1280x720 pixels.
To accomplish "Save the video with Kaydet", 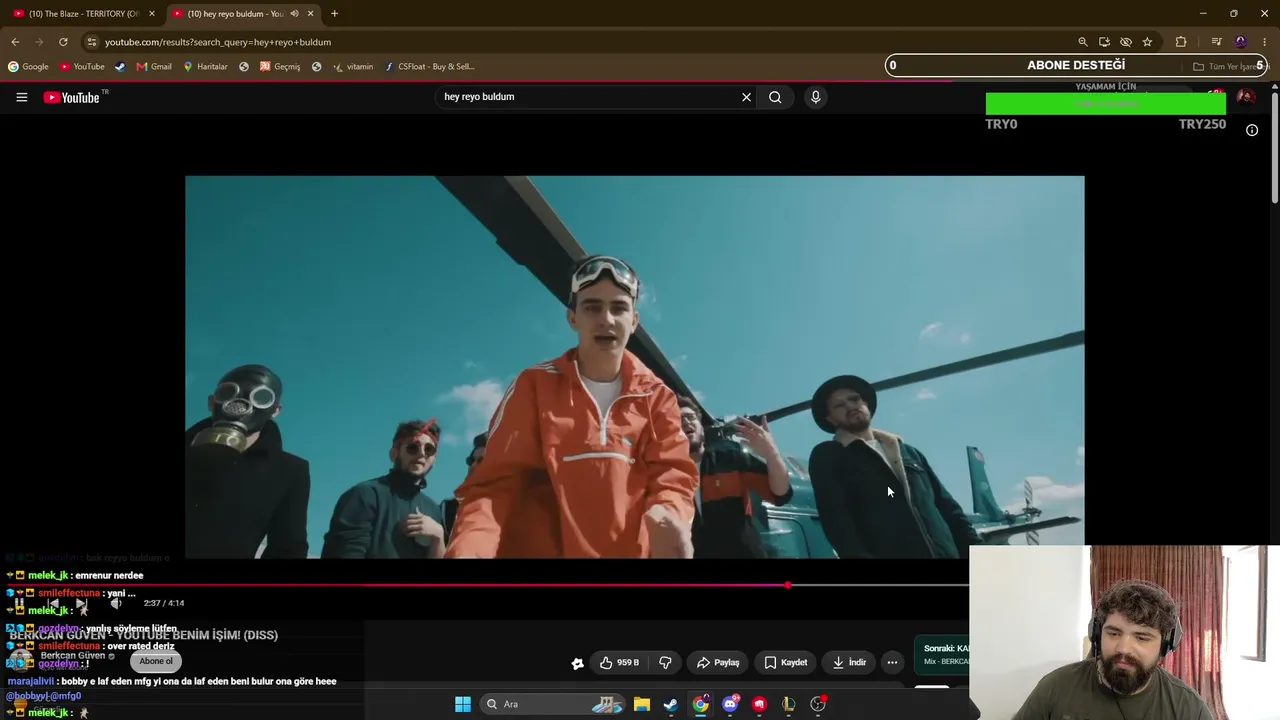I will coord(785,662).
